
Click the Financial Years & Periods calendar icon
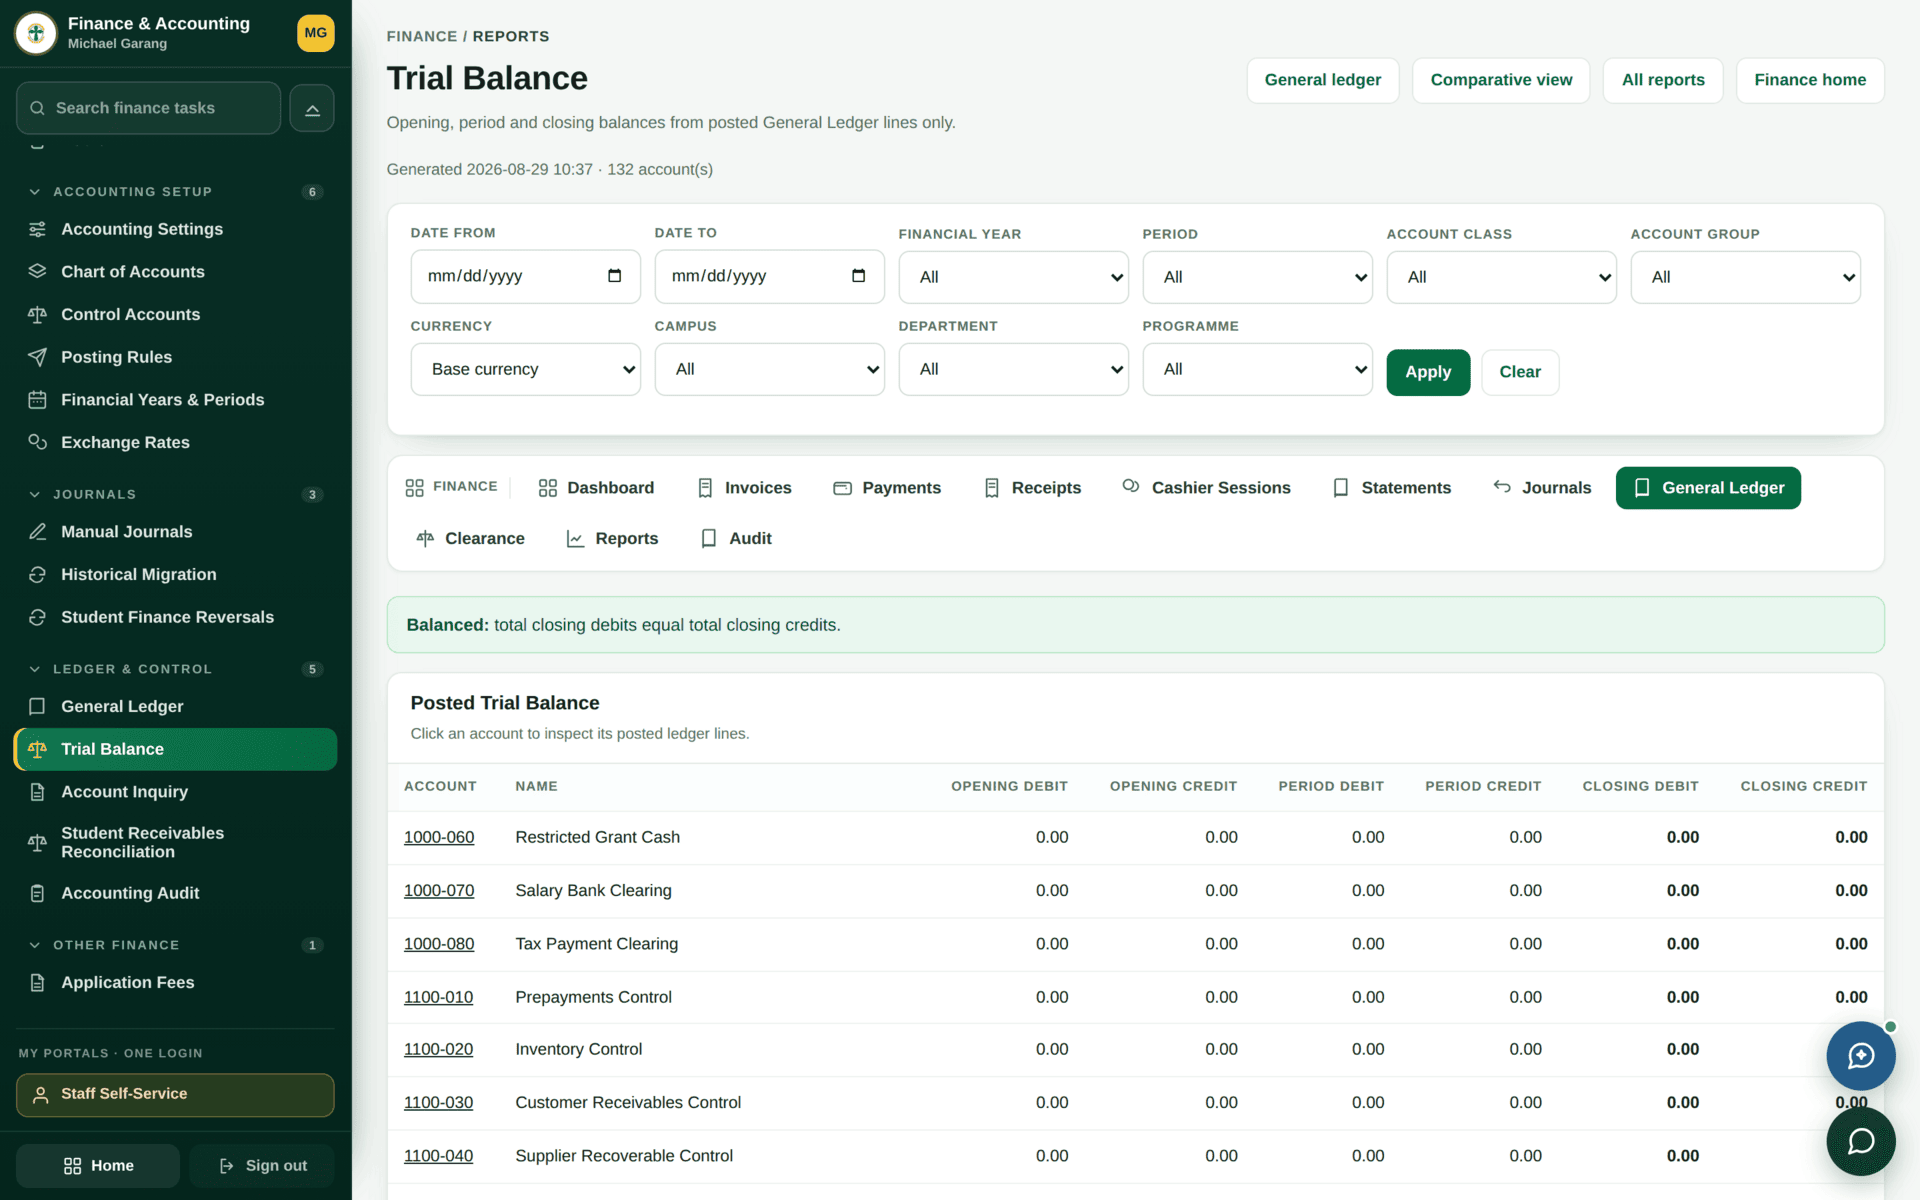(37, 400)
